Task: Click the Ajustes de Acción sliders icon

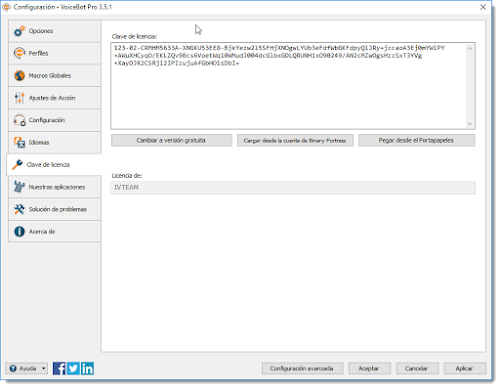Action: pyautogui.click(x=19, y=98)
